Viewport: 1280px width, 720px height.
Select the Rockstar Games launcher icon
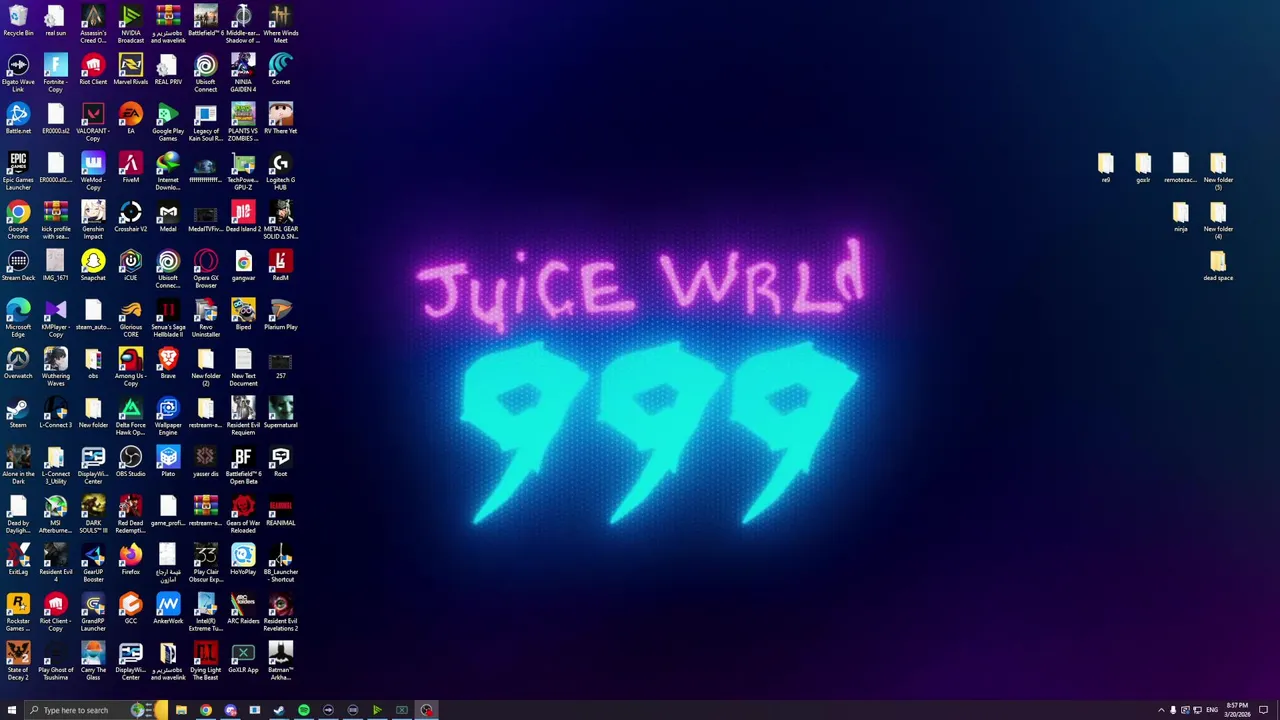tap(18, 612)
